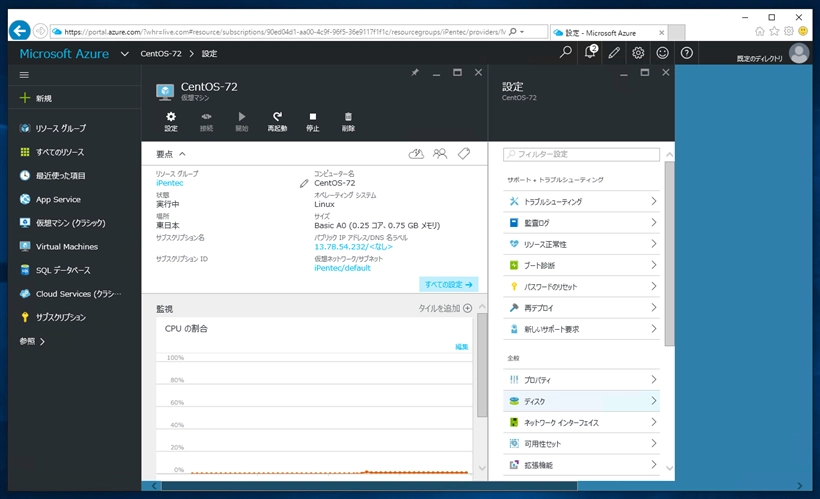Image resolution: width=820 pixels, height=499 pixels.
Task: Open 監査ログ settings row
Action: pyautogui.click(x=581, y=223)
